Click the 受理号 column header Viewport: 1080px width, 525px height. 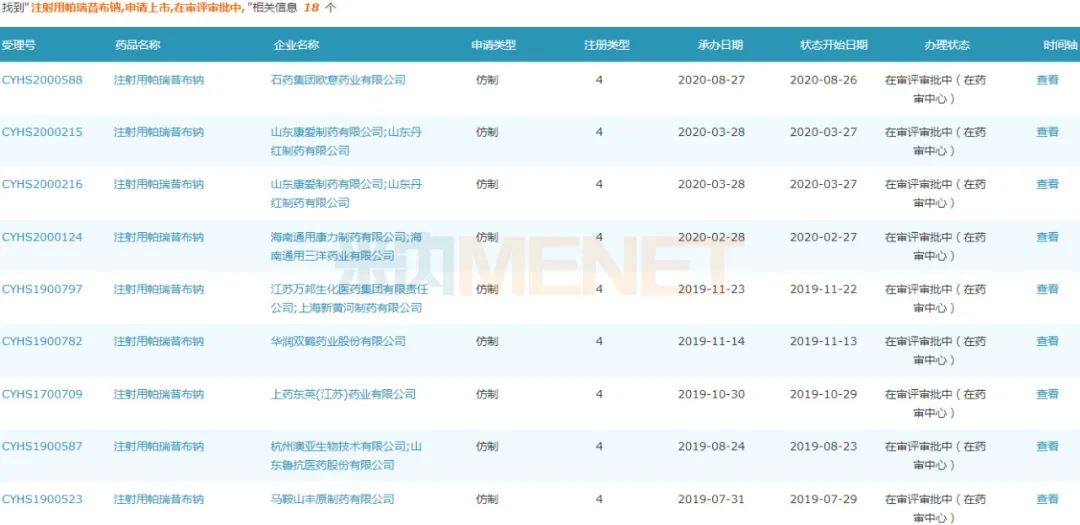coord(19,45)
